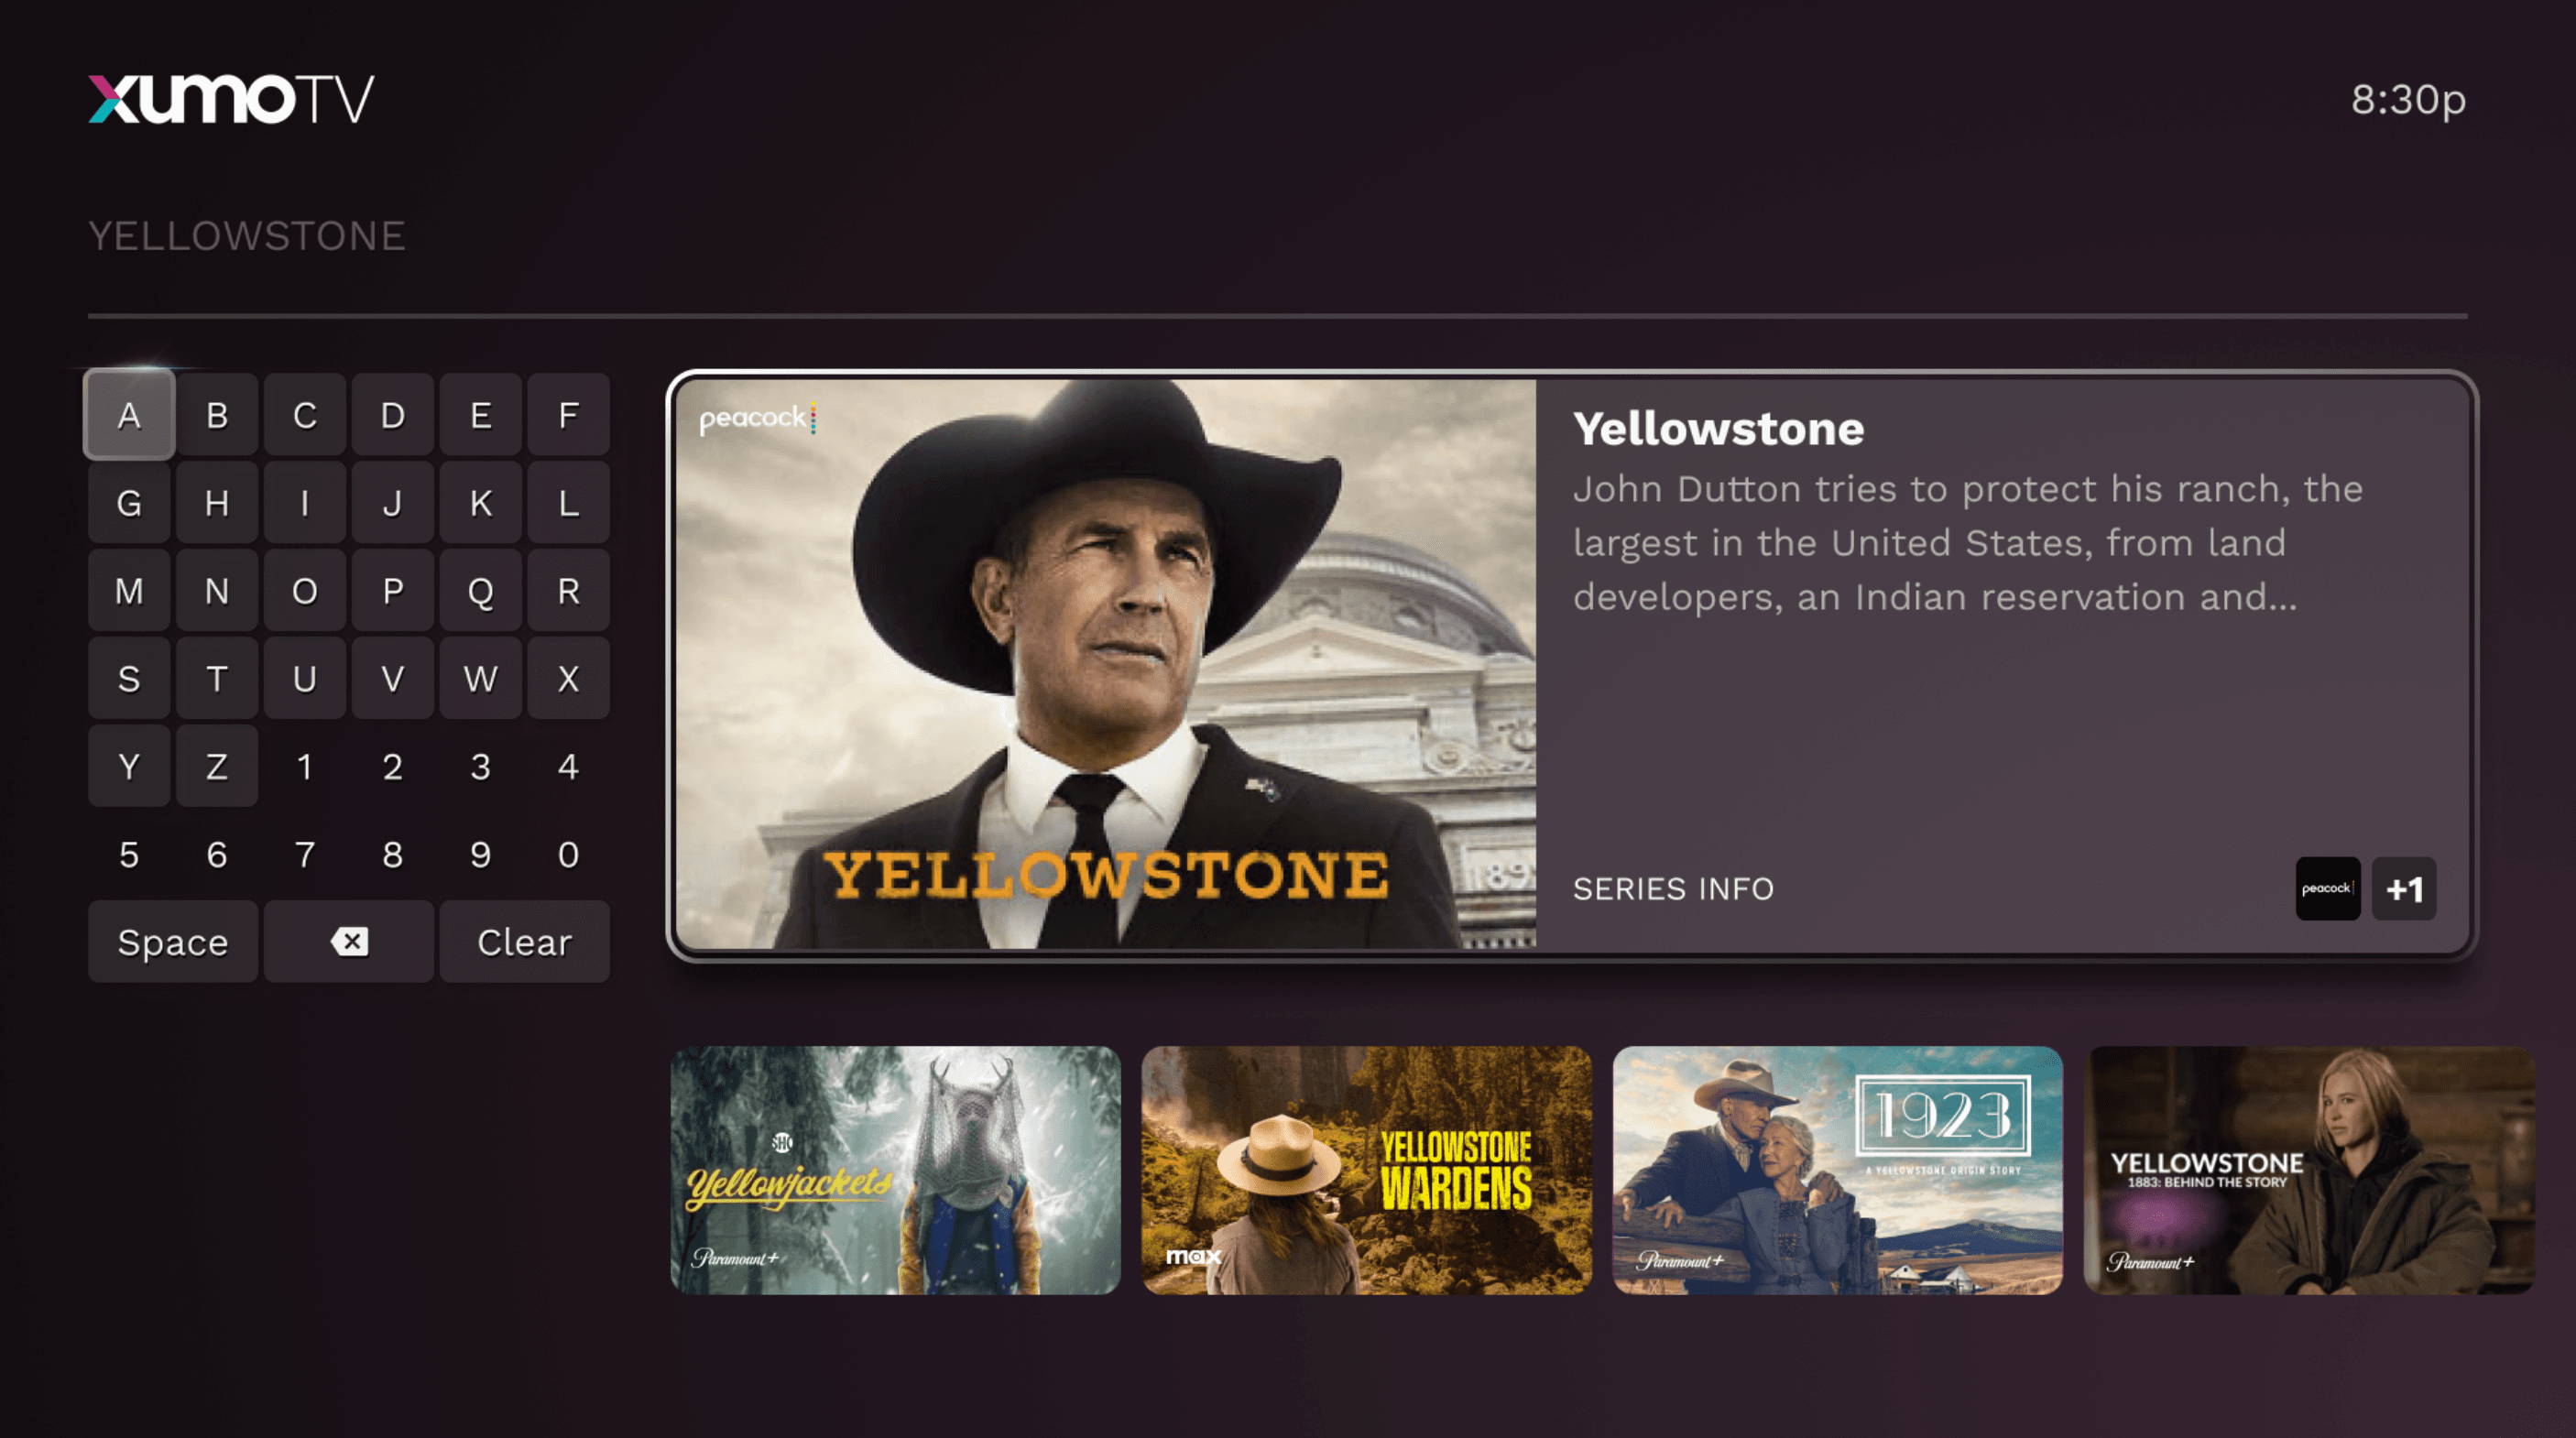Click the number 1 on keyboard
Screen dimensions: 2576x1438
(304, 766)
